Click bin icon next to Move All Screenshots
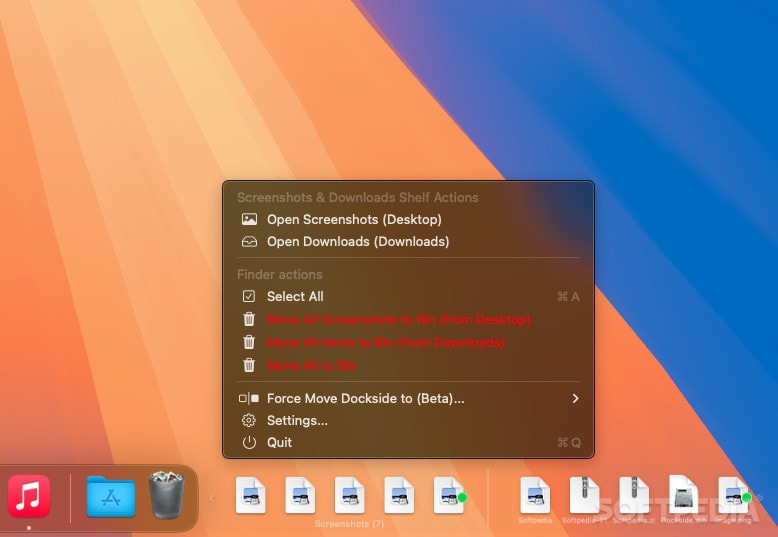This screenshot has height=537, width=778. tap(249, 319)
